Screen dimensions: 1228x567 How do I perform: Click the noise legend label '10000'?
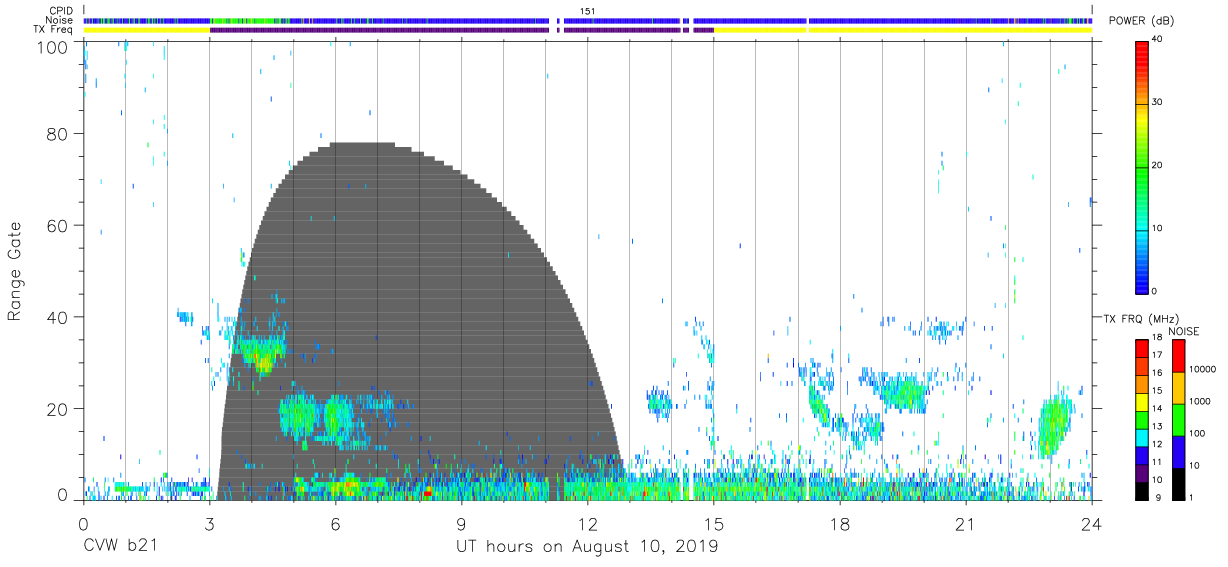click(1202, 369)
